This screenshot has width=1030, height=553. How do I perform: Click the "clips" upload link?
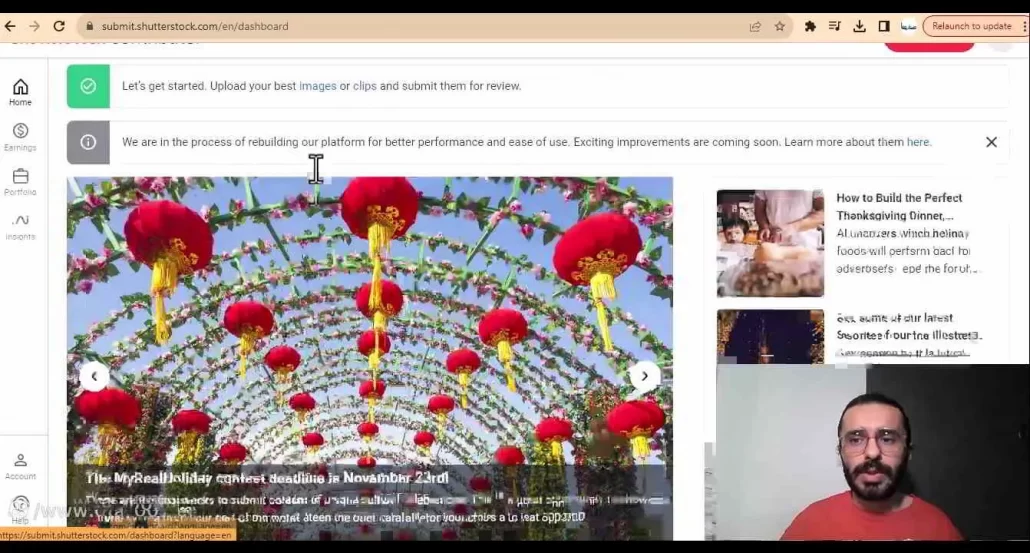[x=364, y=86]
